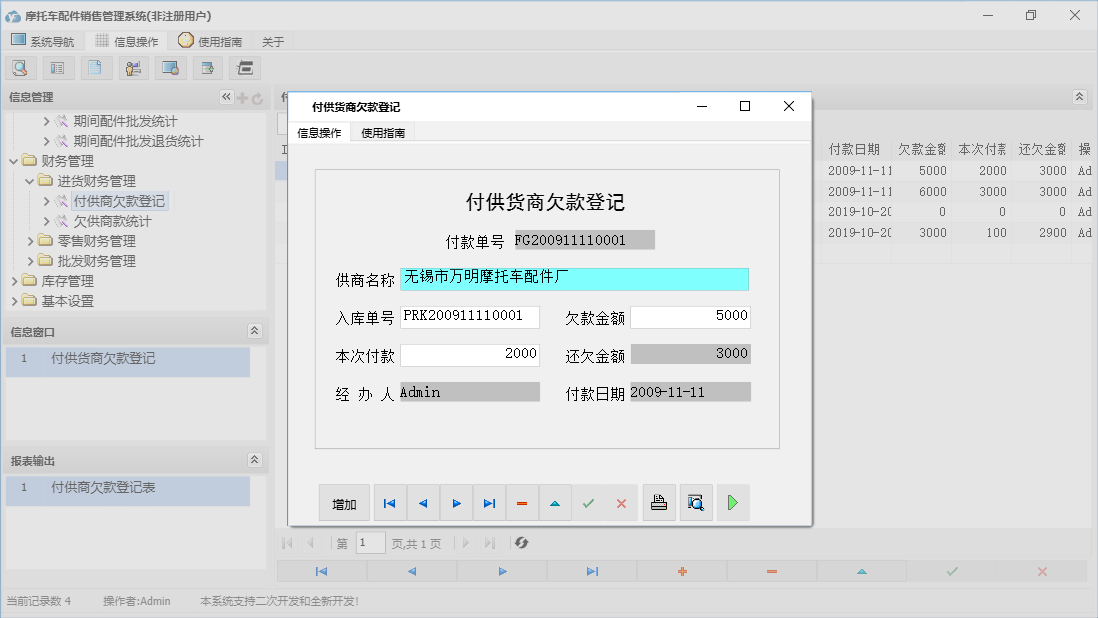This screenshot has height=618, width=1098.
Task: Click the 增加 button in the dialog
Action: (x=344, y=503)
